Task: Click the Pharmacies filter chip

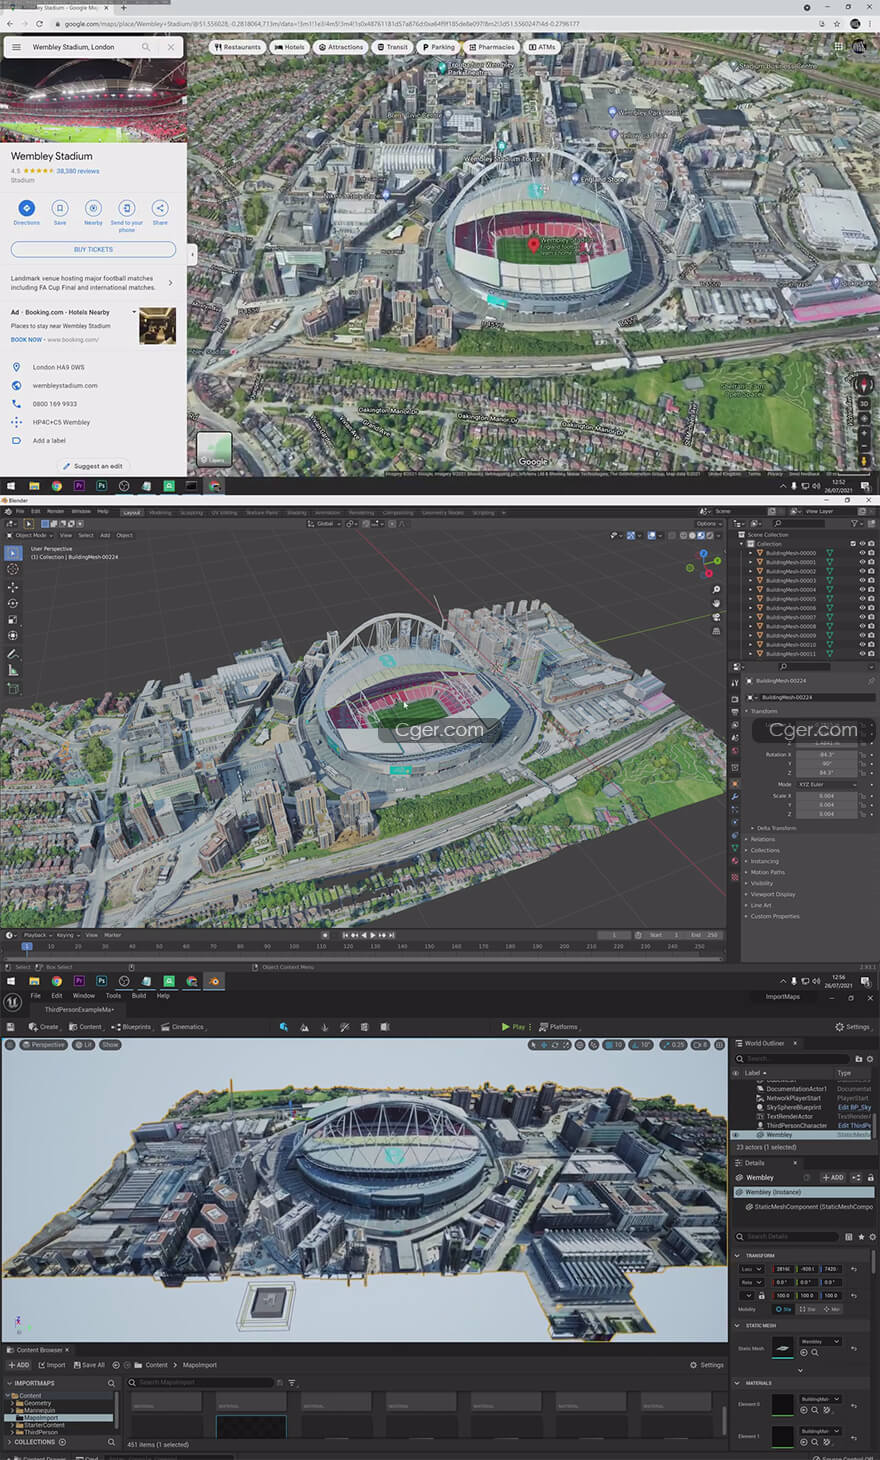Action: (x=491, y=47)
